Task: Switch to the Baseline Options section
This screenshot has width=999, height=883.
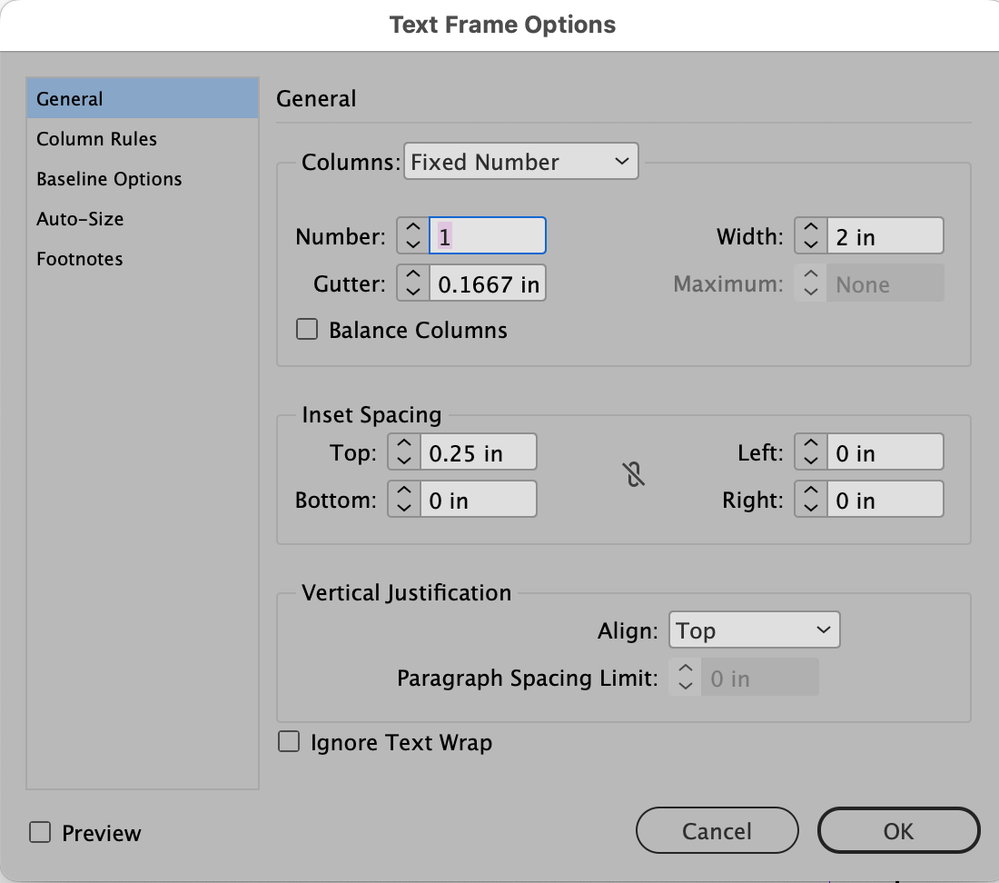Action: click(x=109, y=179)
